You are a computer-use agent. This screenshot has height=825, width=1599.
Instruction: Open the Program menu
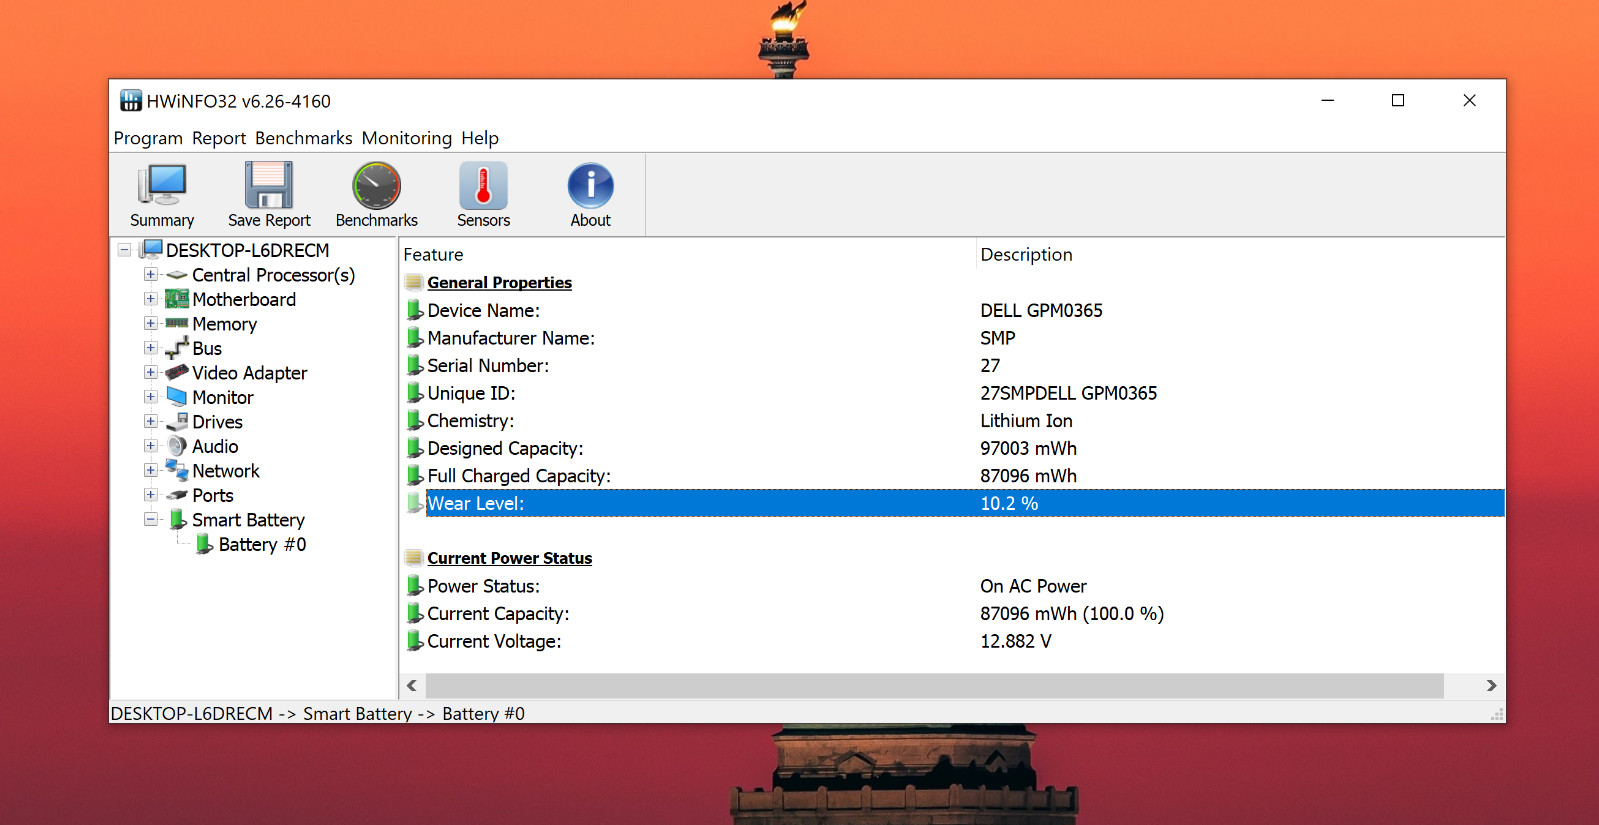(x=148, y=138)
